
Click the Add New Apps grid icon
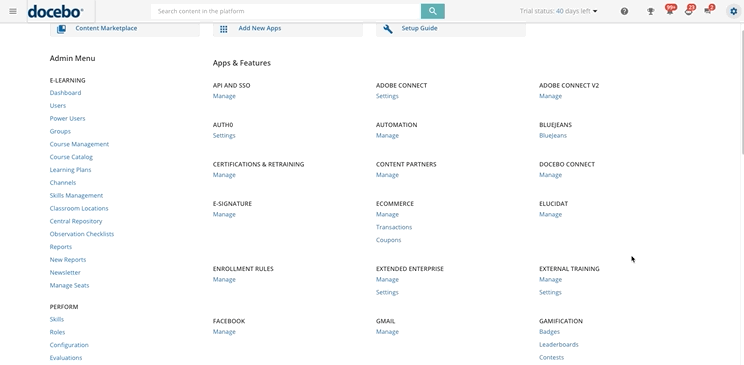pos(223,29)
